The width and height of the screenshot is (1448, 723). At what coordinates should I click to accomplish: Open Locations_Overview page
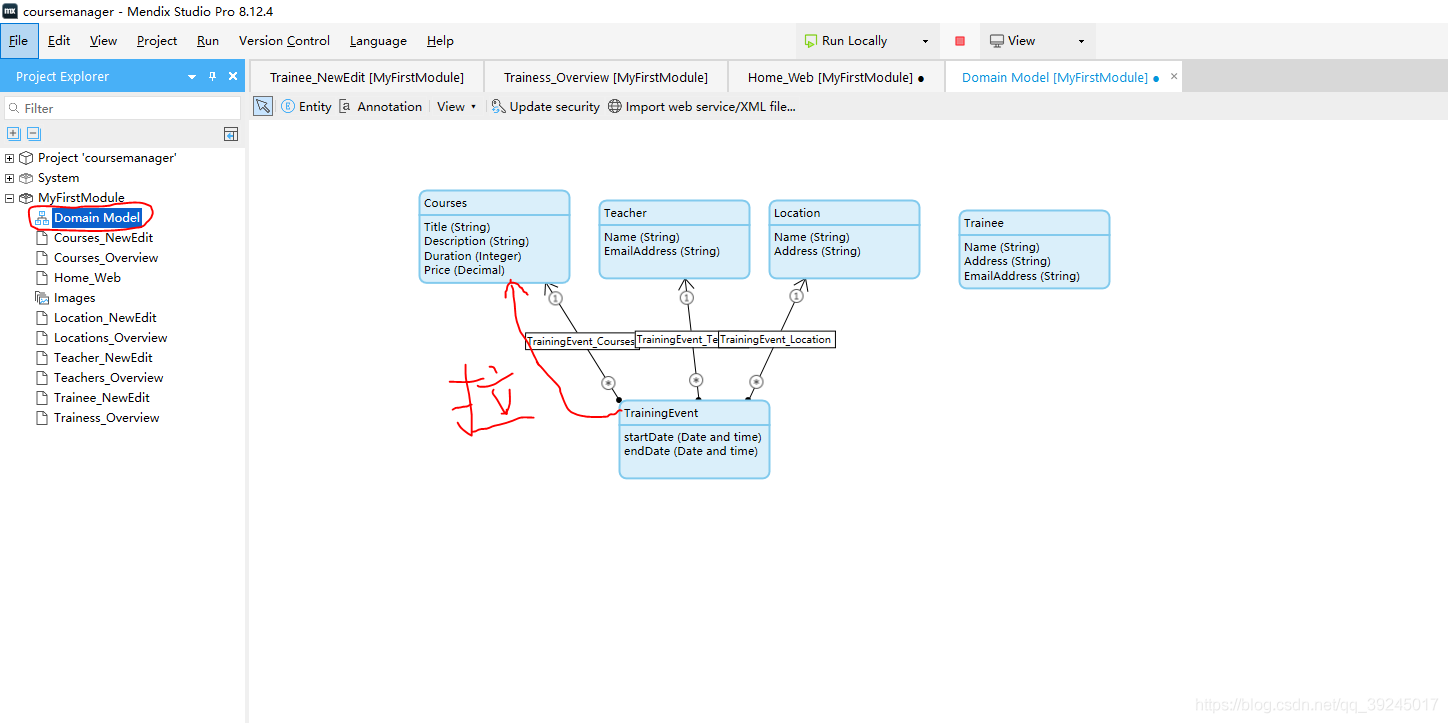(x=110, y=338)
